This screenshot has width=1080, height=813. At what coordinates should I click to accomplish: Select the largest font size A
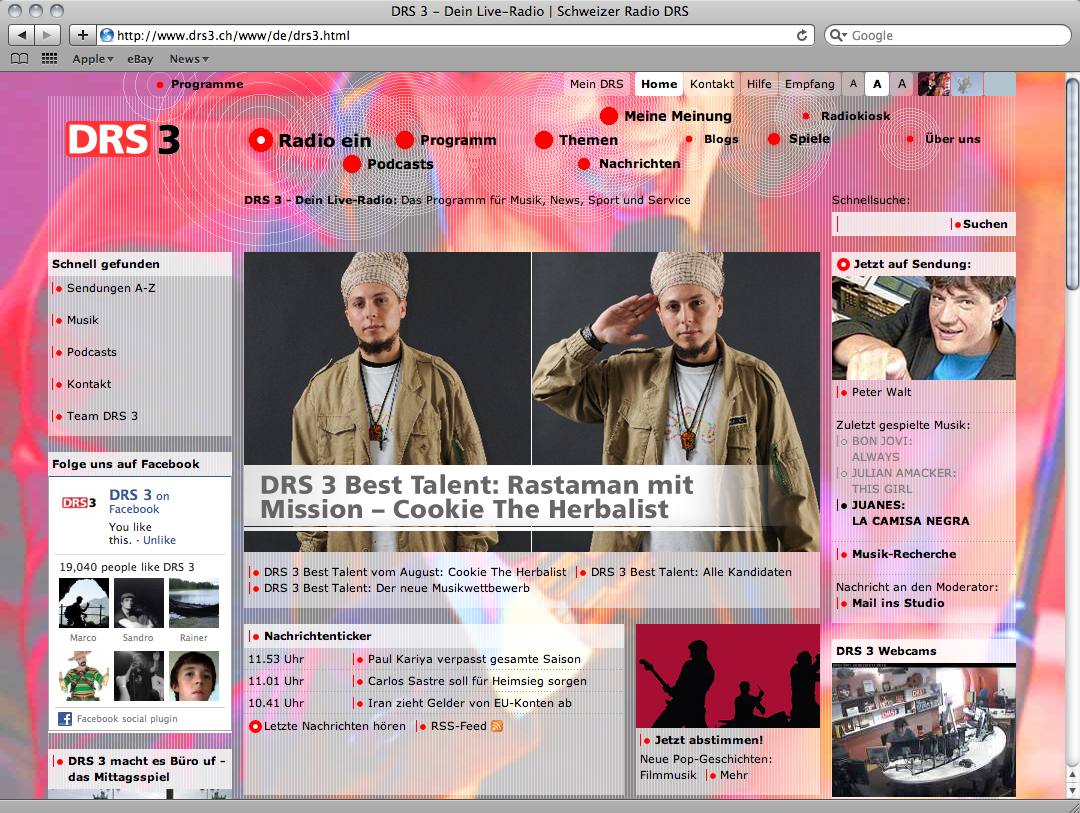(x=902, y=84)
